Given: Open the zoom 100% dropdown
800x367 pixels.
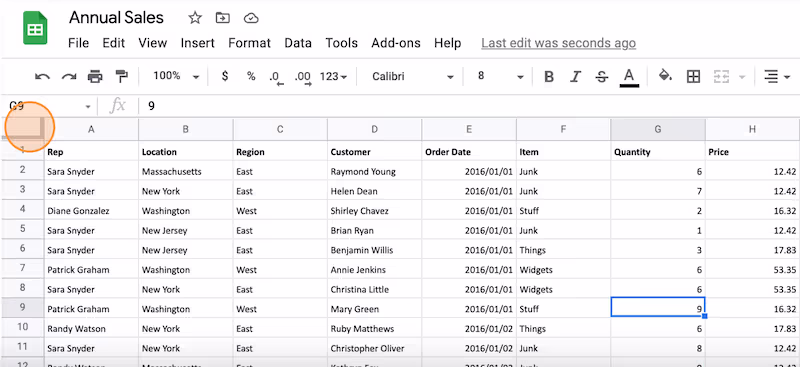Looking at the screenshot, I should click(176, 76).
